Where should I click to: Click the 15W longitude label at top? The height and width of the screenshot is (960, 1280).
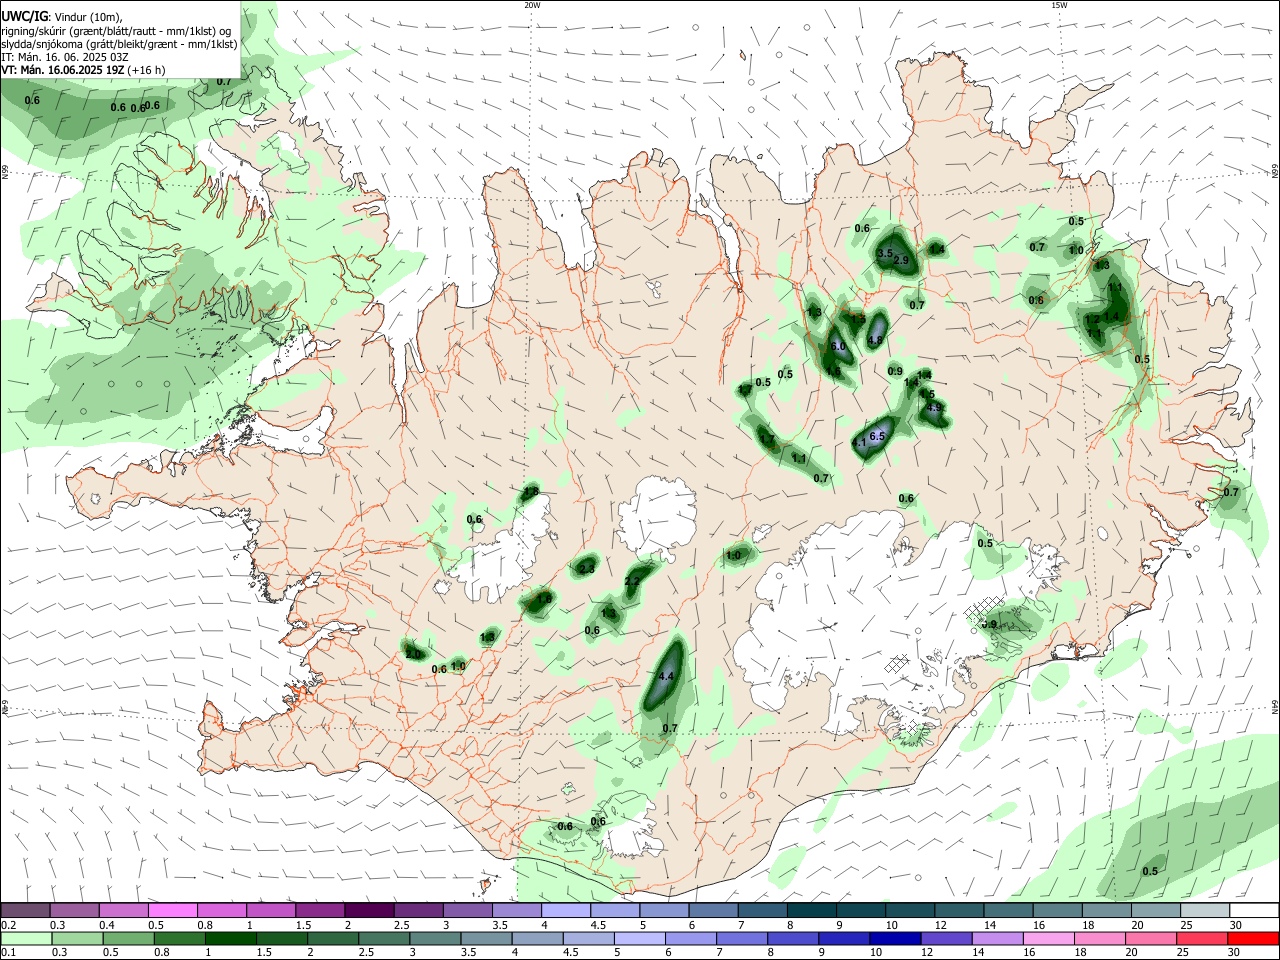click(x=1059, y=5)
